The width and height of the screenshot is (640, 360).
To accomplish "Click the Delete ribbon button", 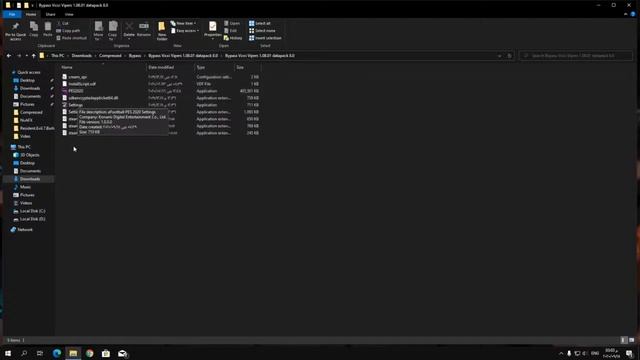I will point(129,30).
